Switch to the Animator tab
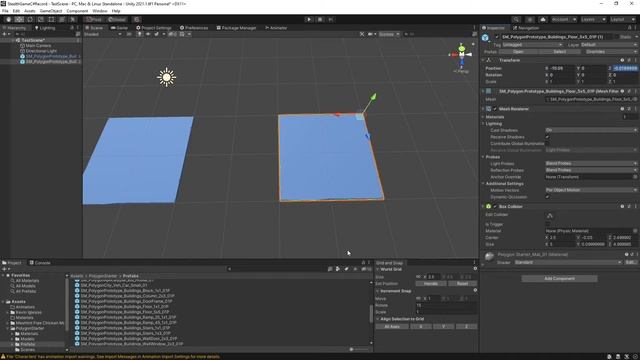Image resolution: width=640 pixels, height=360 pixels. 276,28
